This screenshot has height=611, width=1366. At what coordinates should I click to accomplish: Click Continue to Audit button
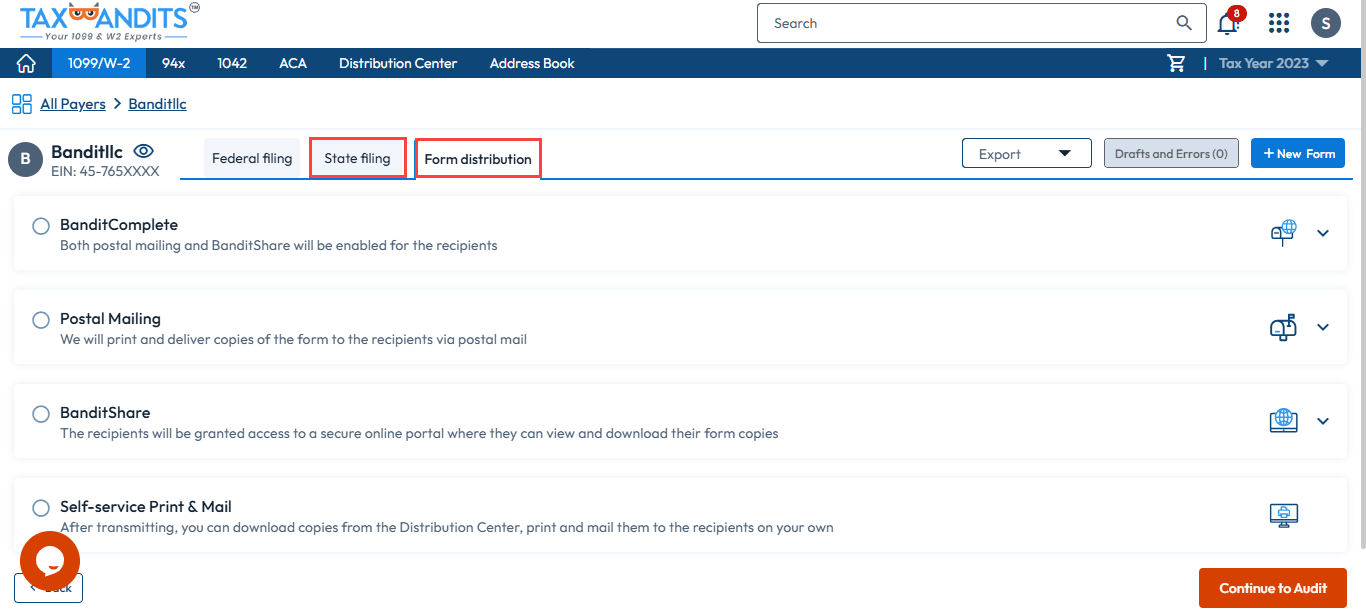1273,588
